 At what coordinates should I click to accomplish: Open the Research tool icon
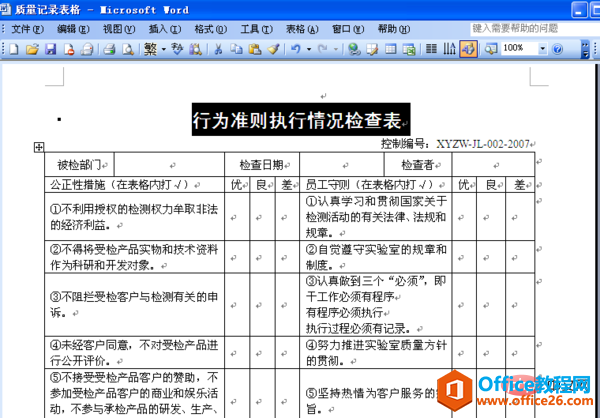click(x=196, y=49)
